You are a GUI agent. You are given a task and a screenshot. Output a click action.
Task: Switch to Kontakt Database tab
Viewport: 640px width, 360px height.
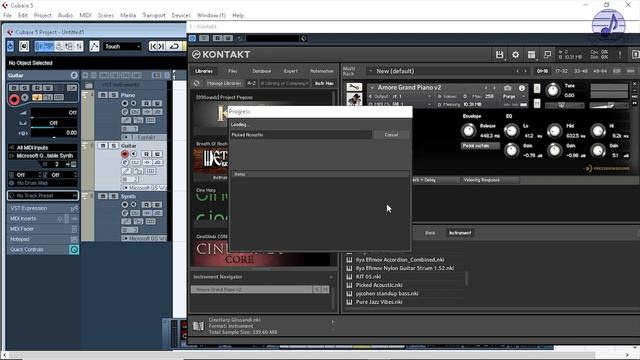[262, 71]
